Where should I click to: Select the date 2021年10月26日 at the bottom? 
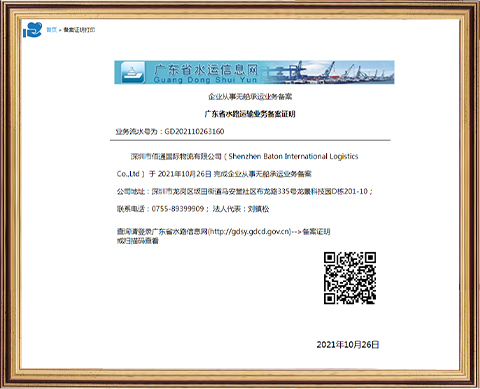(348, 345)
